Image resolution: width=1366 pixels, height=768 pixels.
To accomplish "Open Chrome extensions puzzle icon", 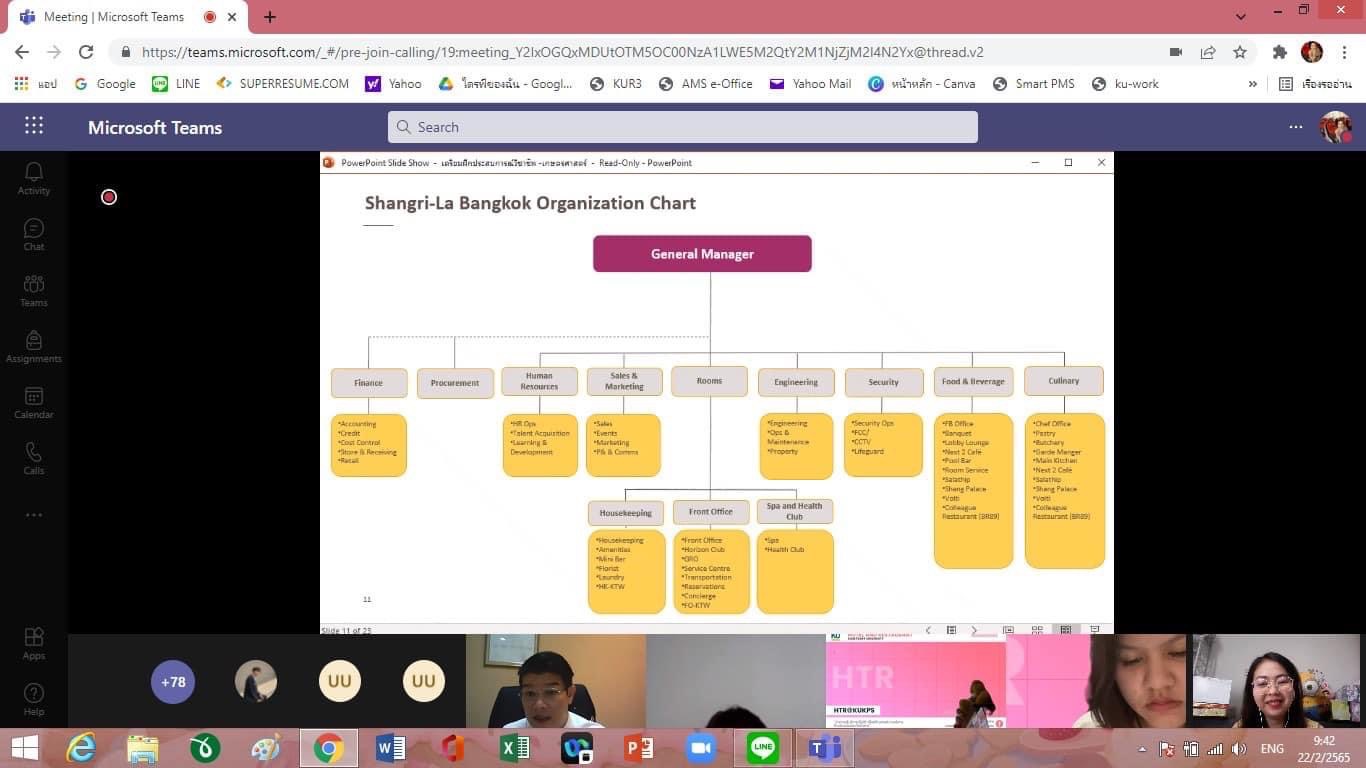I will tap(1279, 52).
